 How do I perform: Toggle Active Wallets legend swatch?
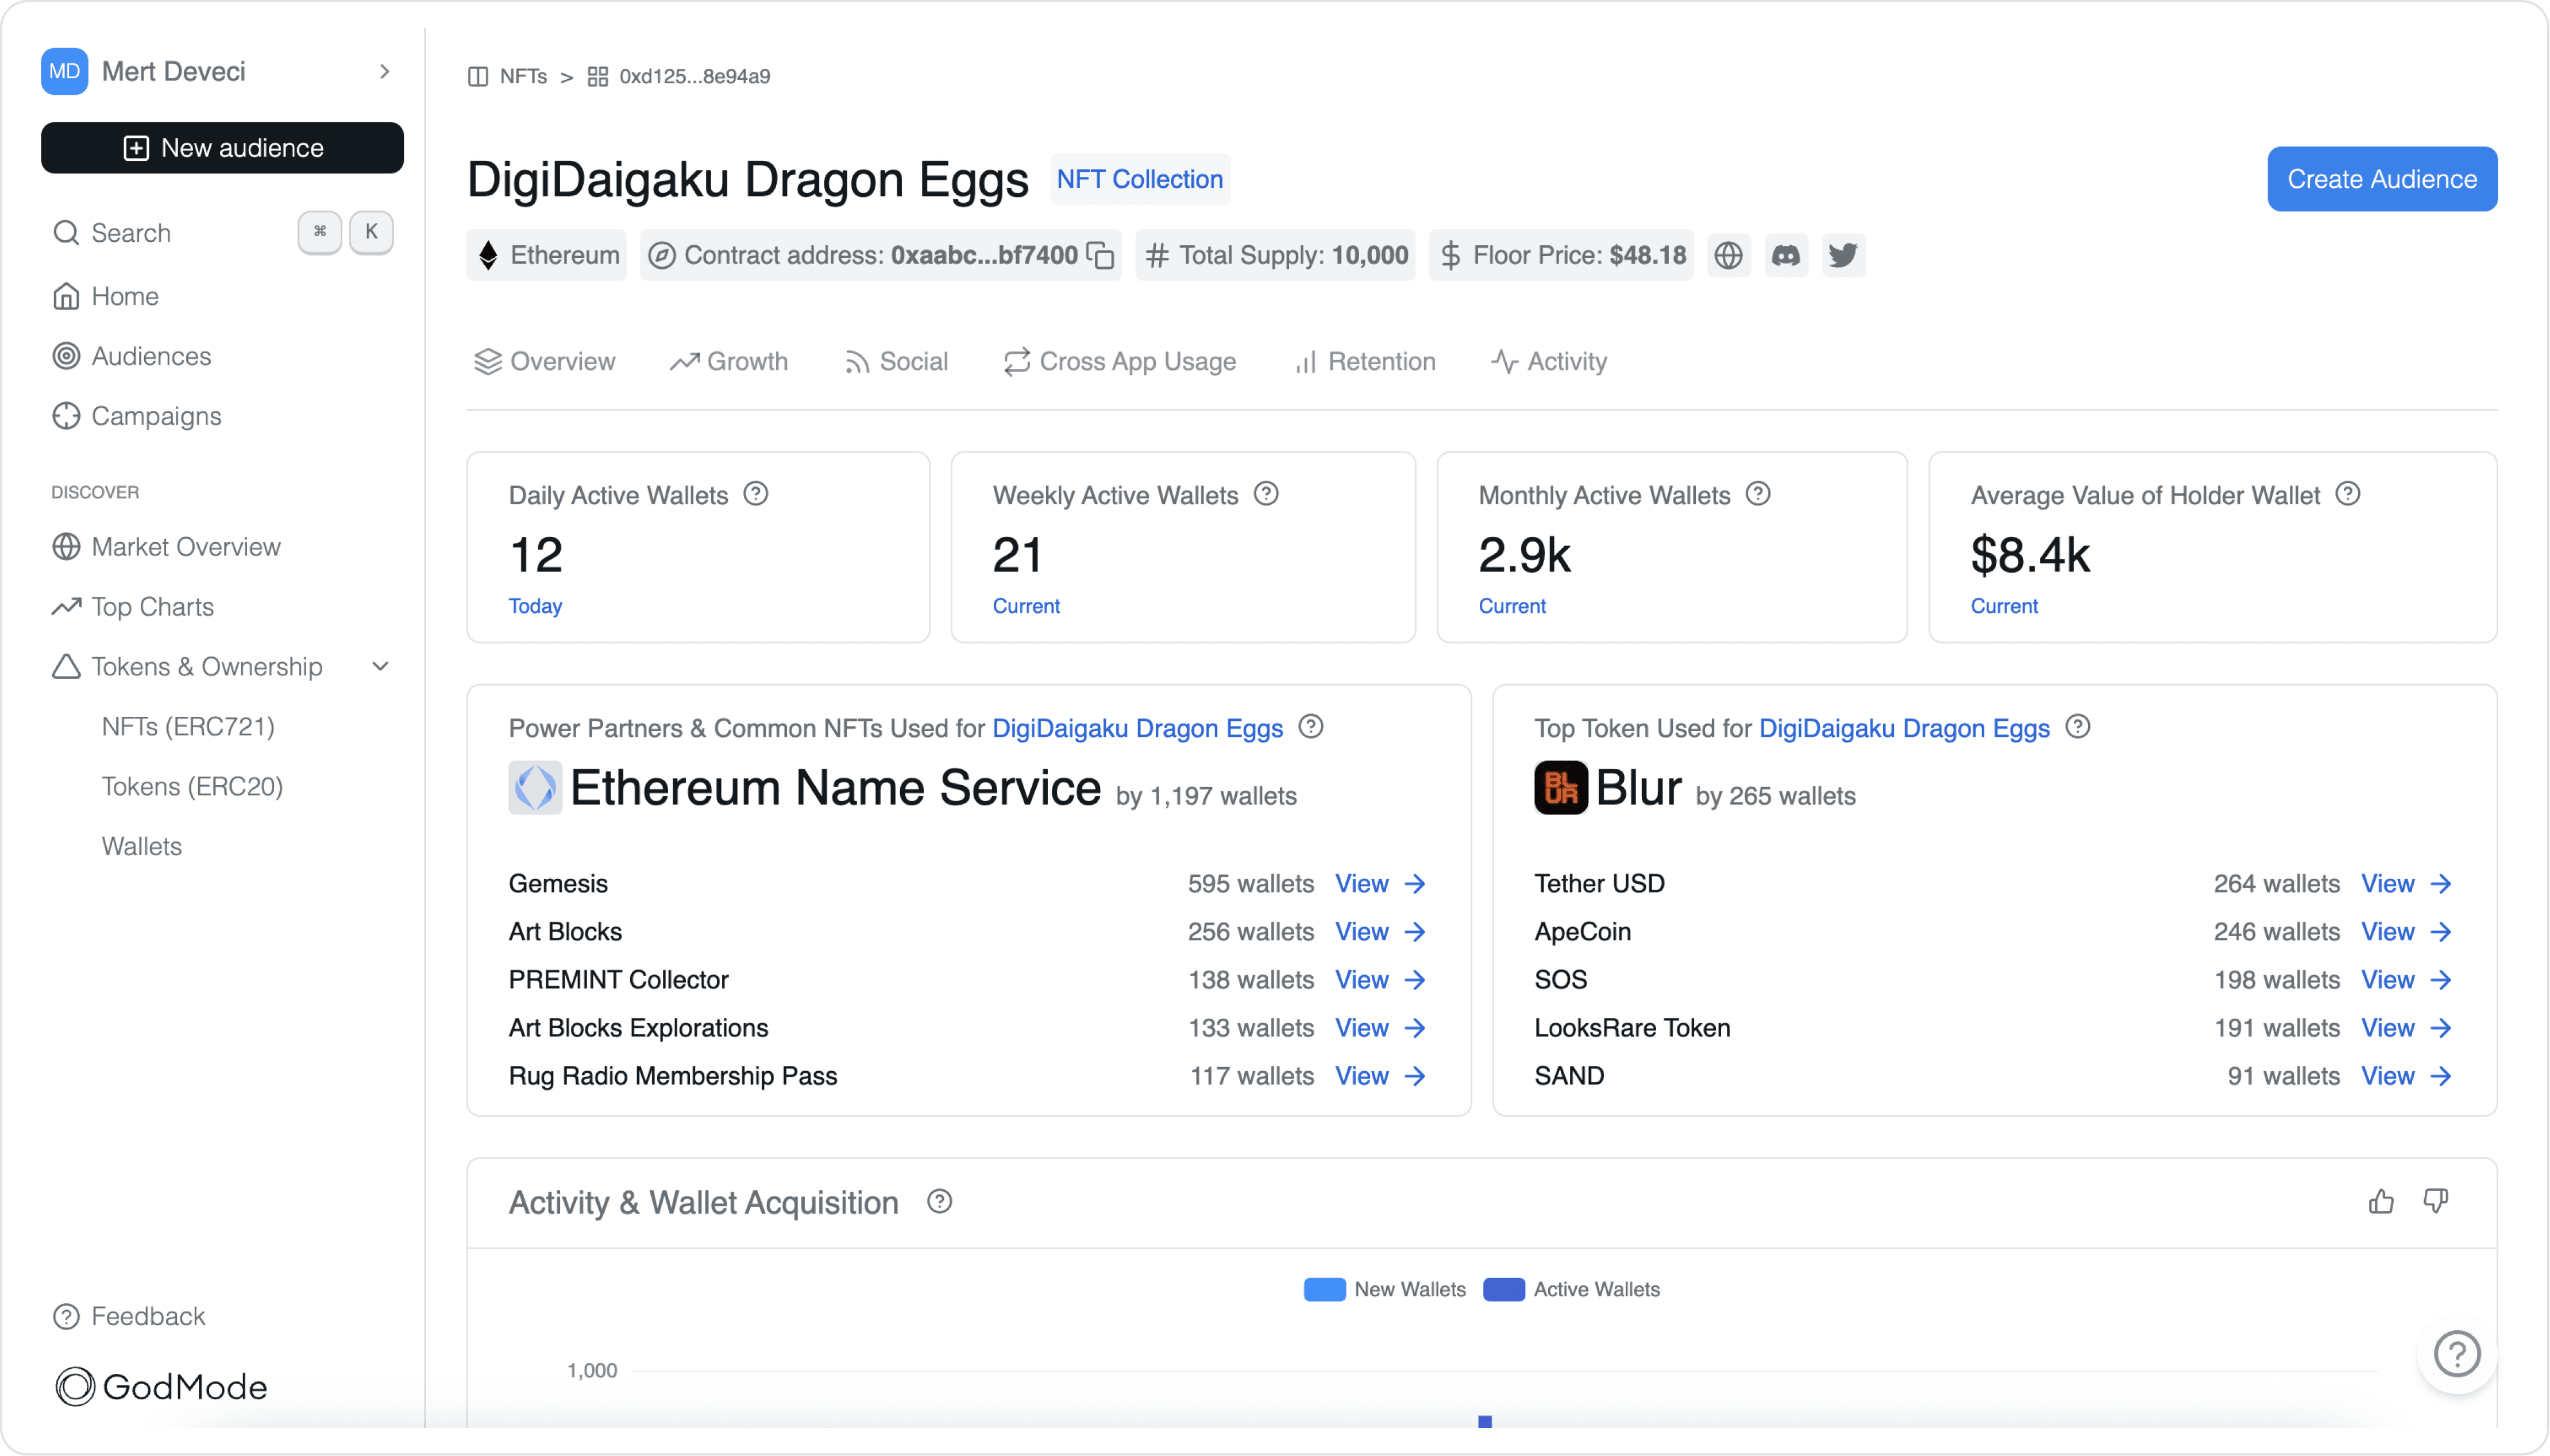(x=1503, y=1289)
